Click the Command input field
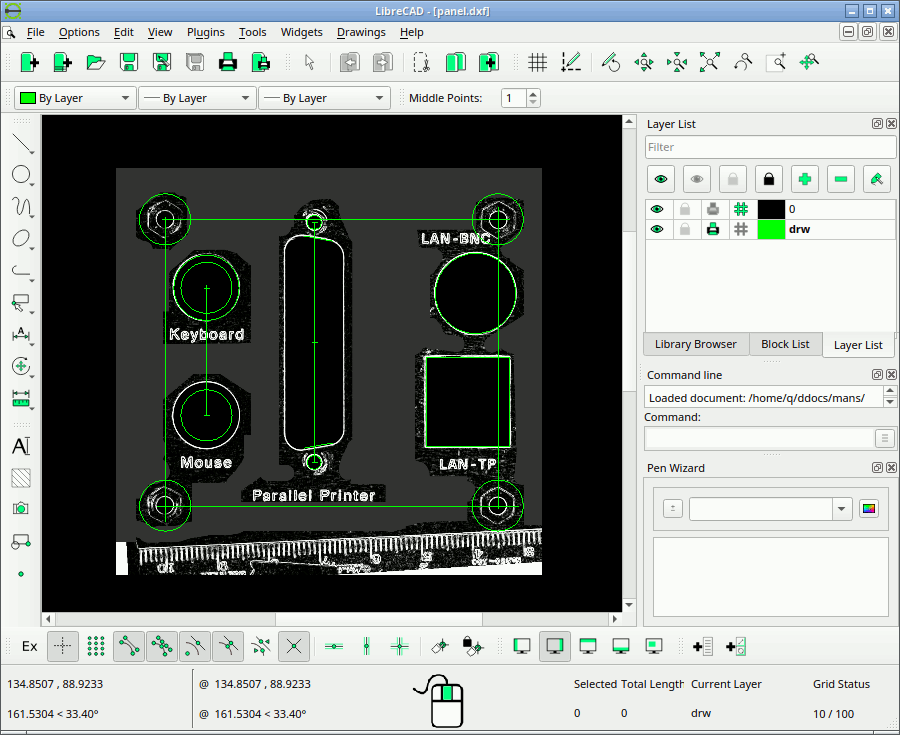 759,439
